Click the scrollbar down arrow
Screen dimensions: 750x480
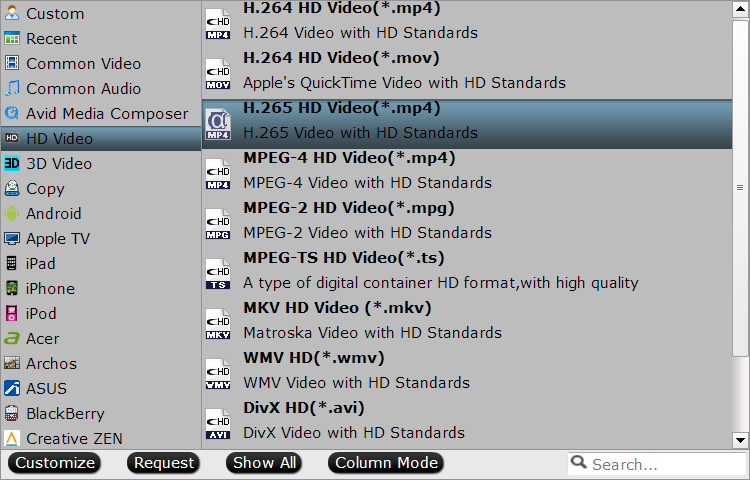pyautogui.click(x=740, y=439)
